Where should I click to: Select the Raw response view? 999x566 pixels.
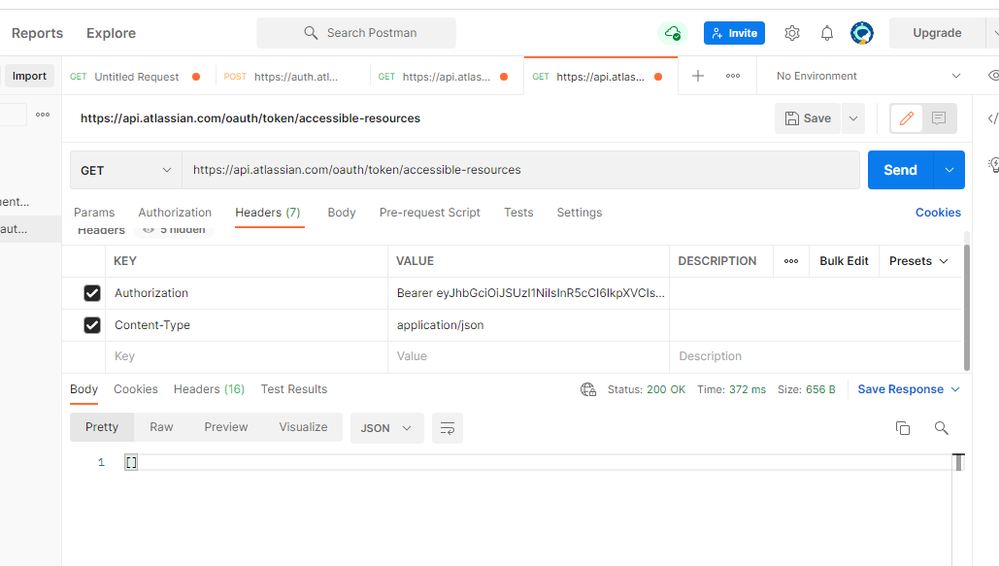161,427
